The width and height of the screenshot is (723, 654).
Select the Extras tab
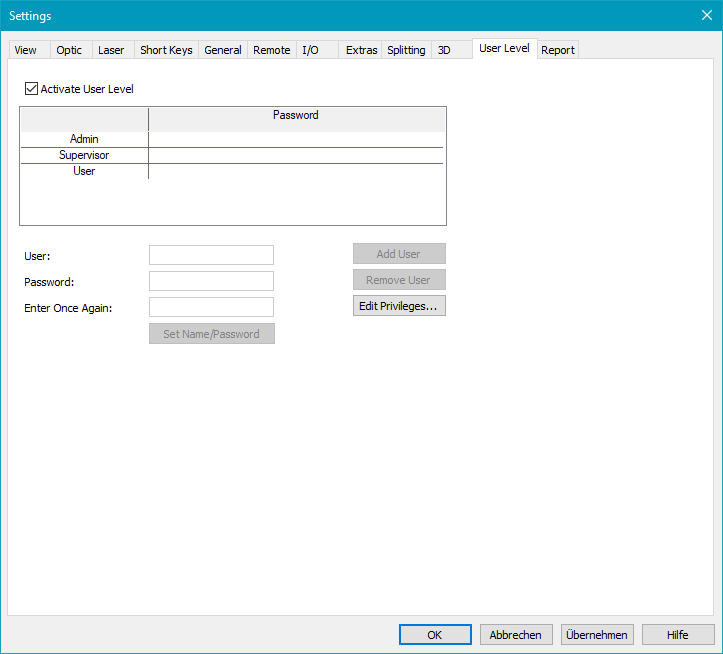(361, 50)
